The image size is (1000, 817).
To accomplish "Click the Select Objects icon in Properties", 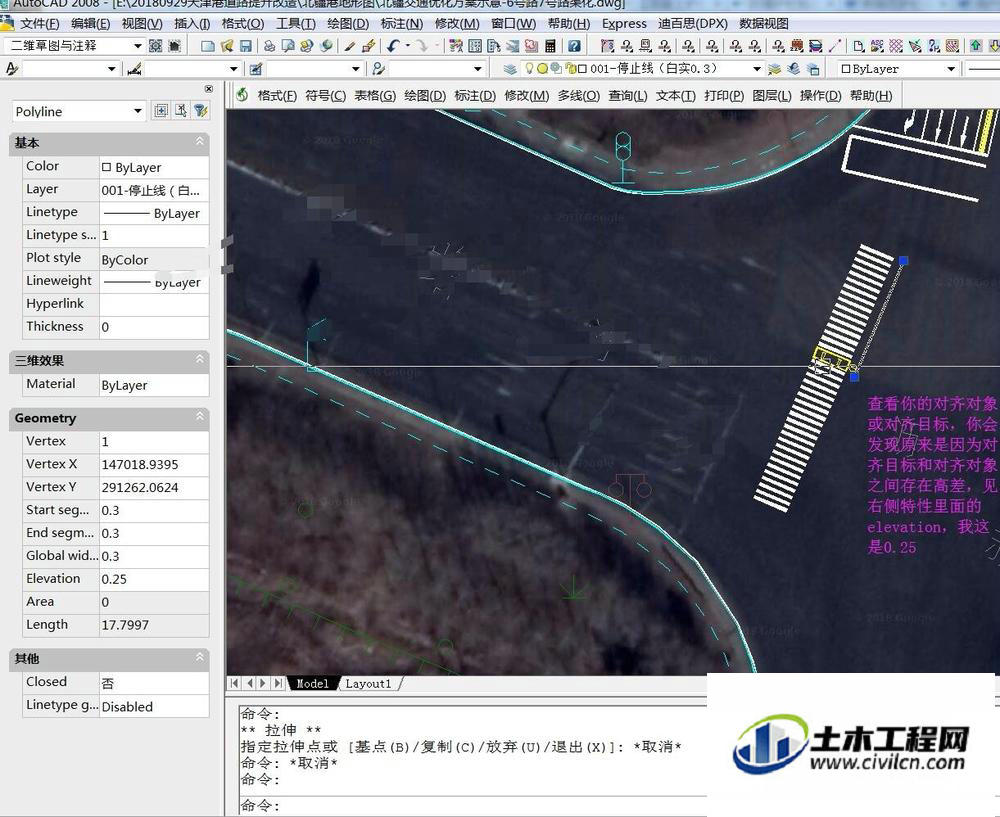I will tap(181, 111).
